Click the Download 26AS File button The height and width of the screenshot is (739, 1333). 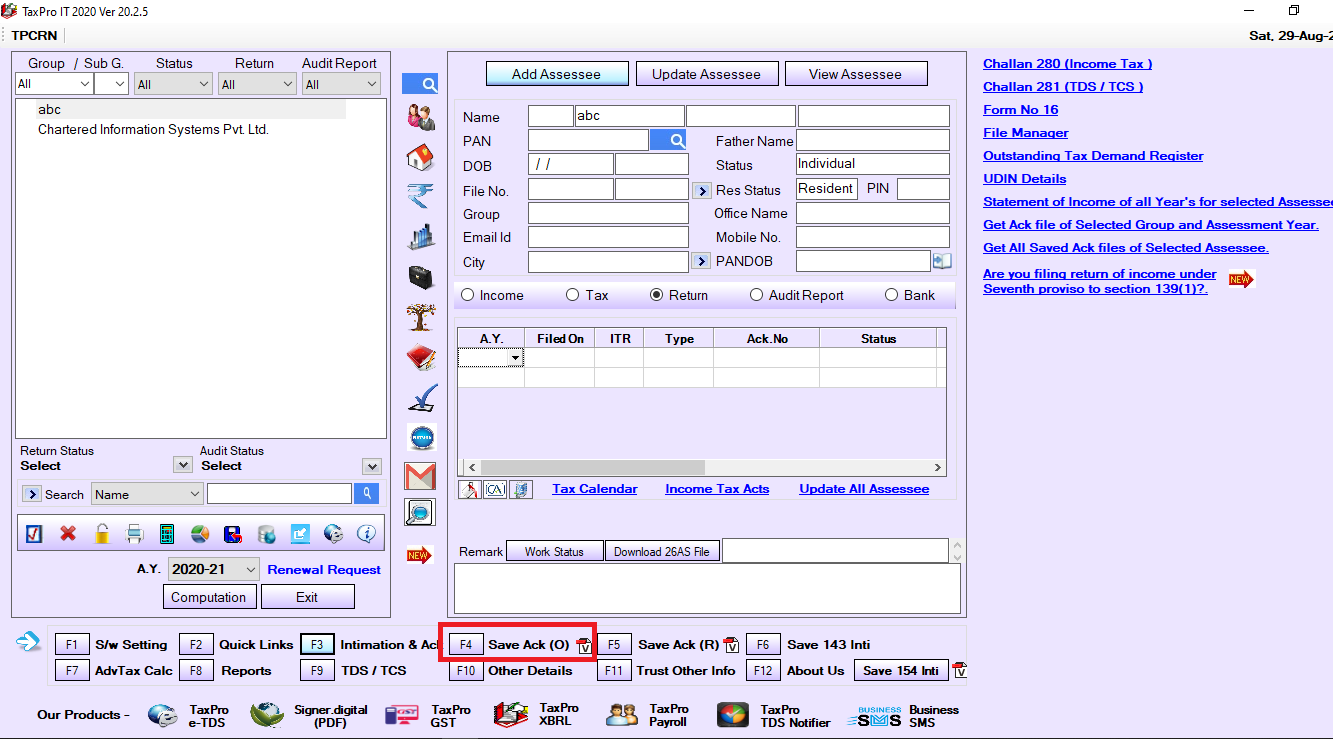[x=661, y=551]
